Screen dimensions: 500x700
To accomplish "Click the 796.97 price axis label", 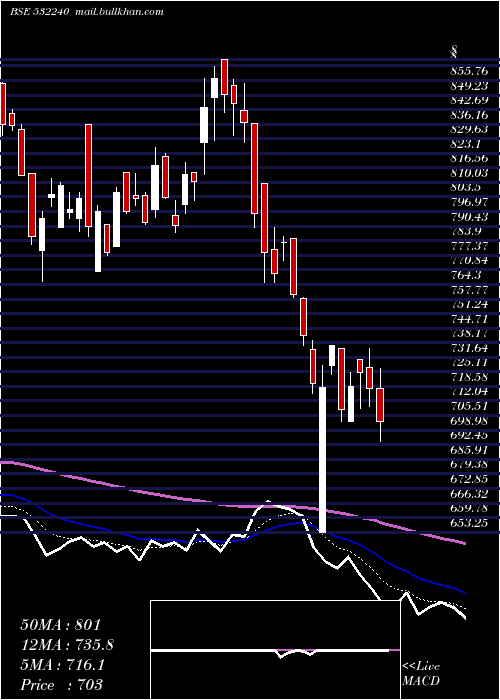I will pos(469,202).
